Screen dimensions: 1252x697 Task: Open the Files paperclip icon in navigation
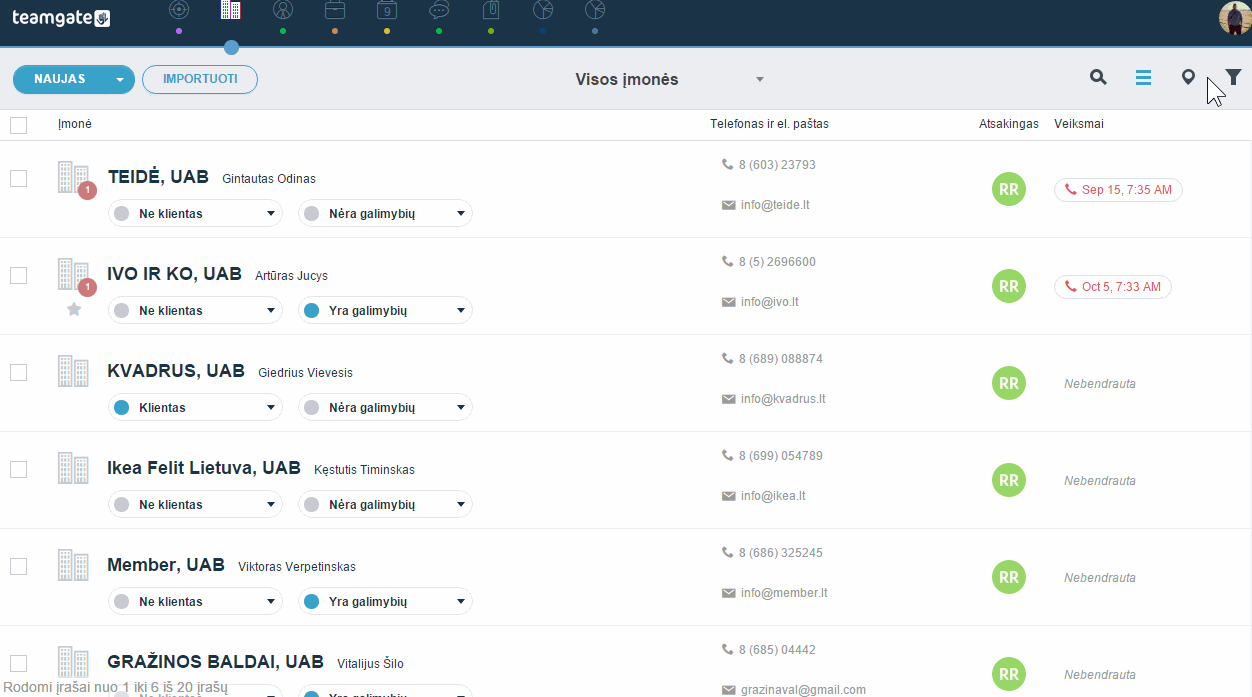(x=491, y=11)
